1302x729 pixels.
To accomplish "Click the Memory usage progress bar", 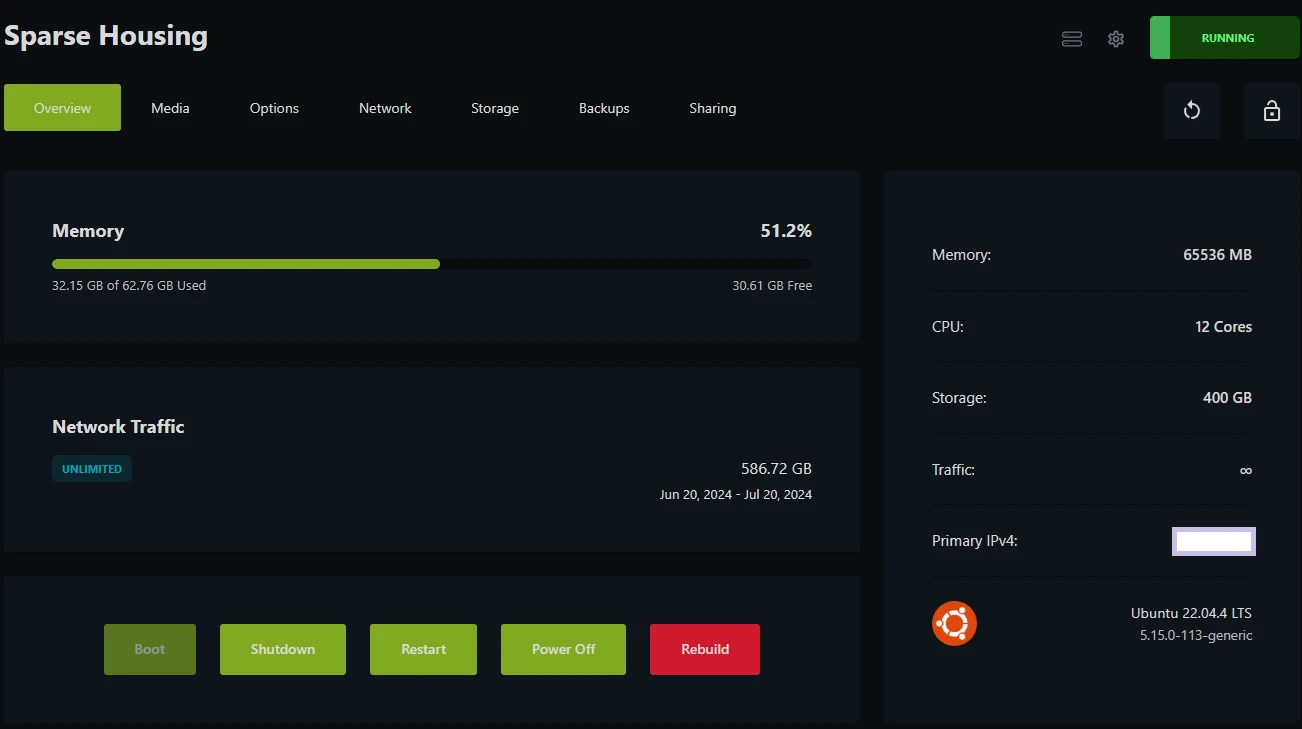I will pyautogui.click(x=431, y=264).
